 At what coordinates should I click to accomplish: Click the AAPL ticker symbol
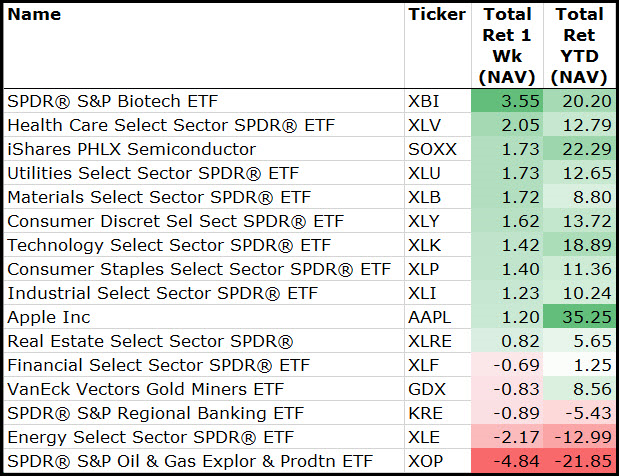(430, 317)
